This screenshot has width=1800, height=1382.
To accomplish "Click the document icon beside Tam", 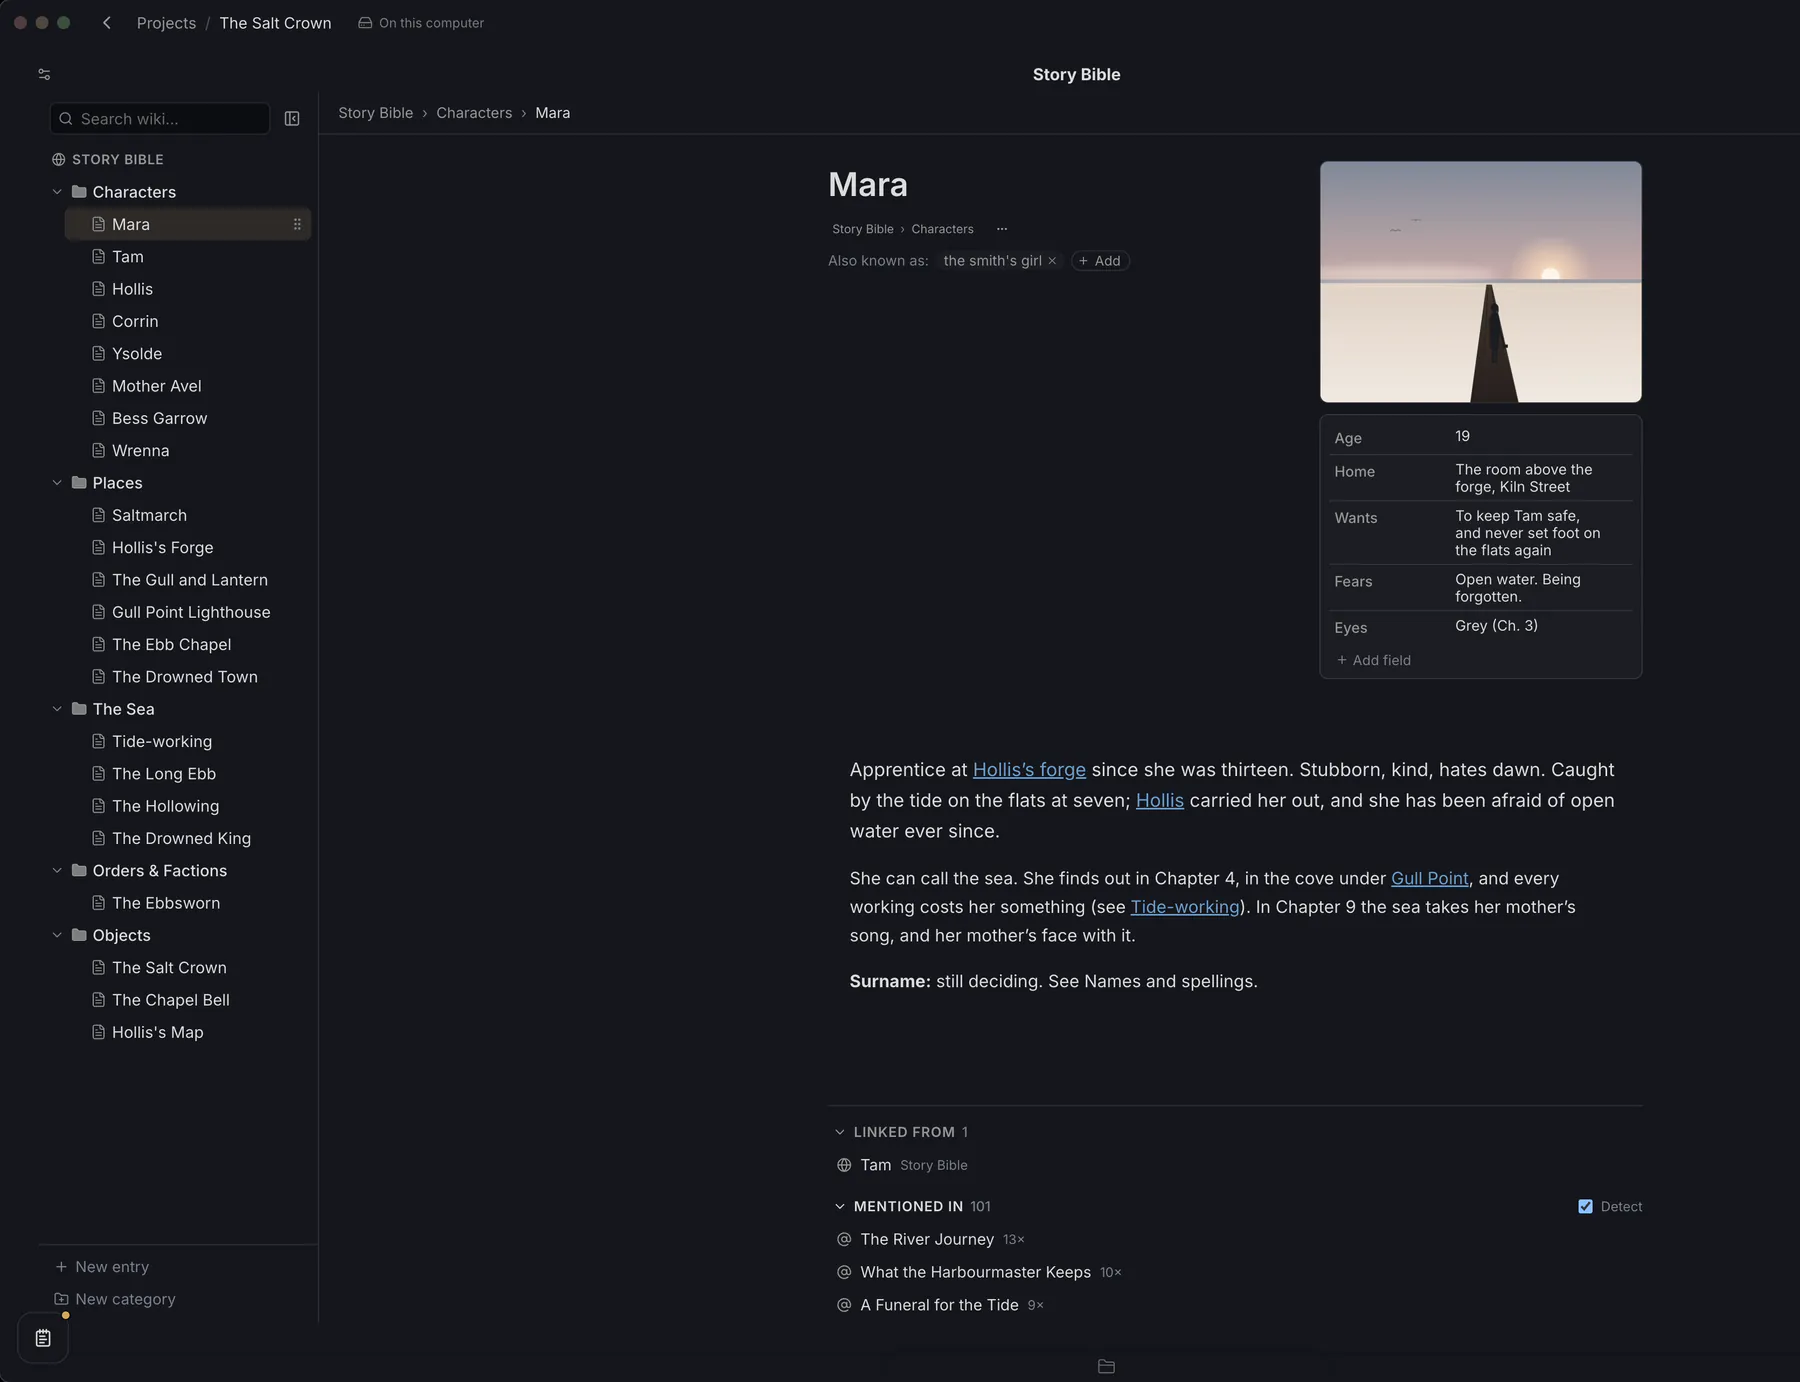I will 98,257.
